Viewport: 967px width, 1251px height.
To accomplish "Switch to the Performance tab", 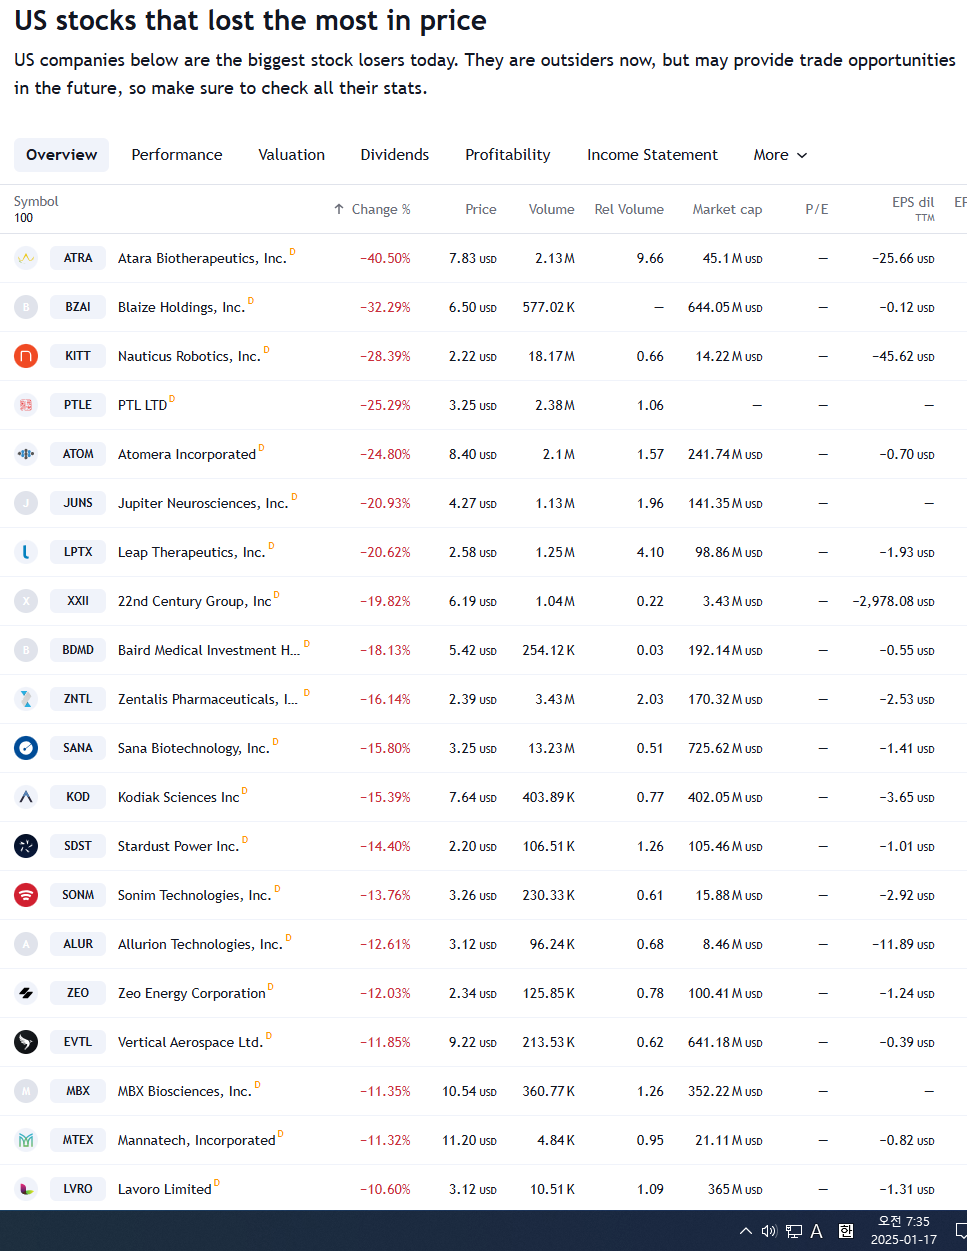I will pos(177,155).
